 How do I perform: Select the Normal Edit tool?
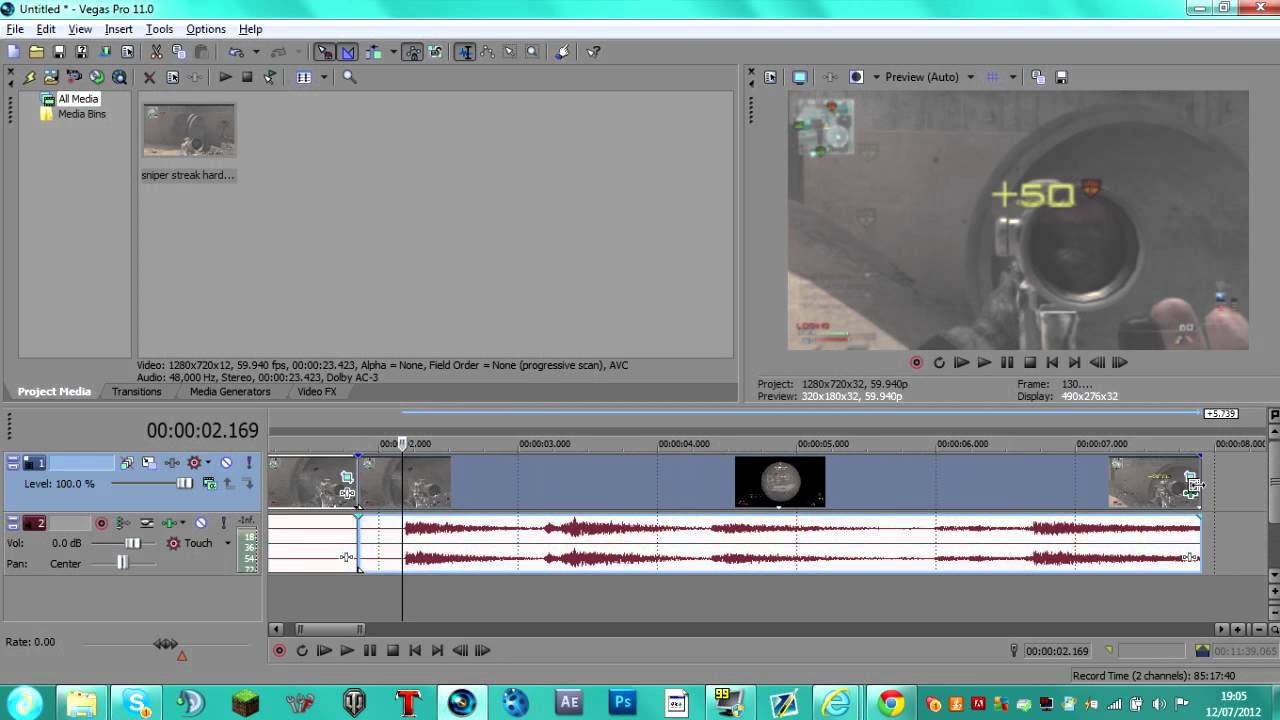465,52
